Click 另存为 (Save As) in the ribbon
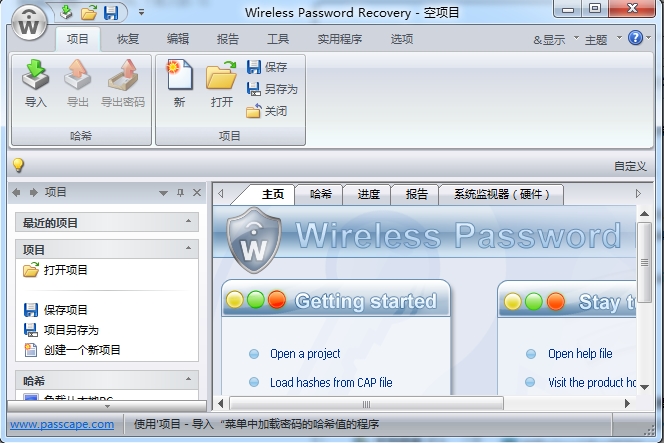664x443 pixels. tap(272, 89)
